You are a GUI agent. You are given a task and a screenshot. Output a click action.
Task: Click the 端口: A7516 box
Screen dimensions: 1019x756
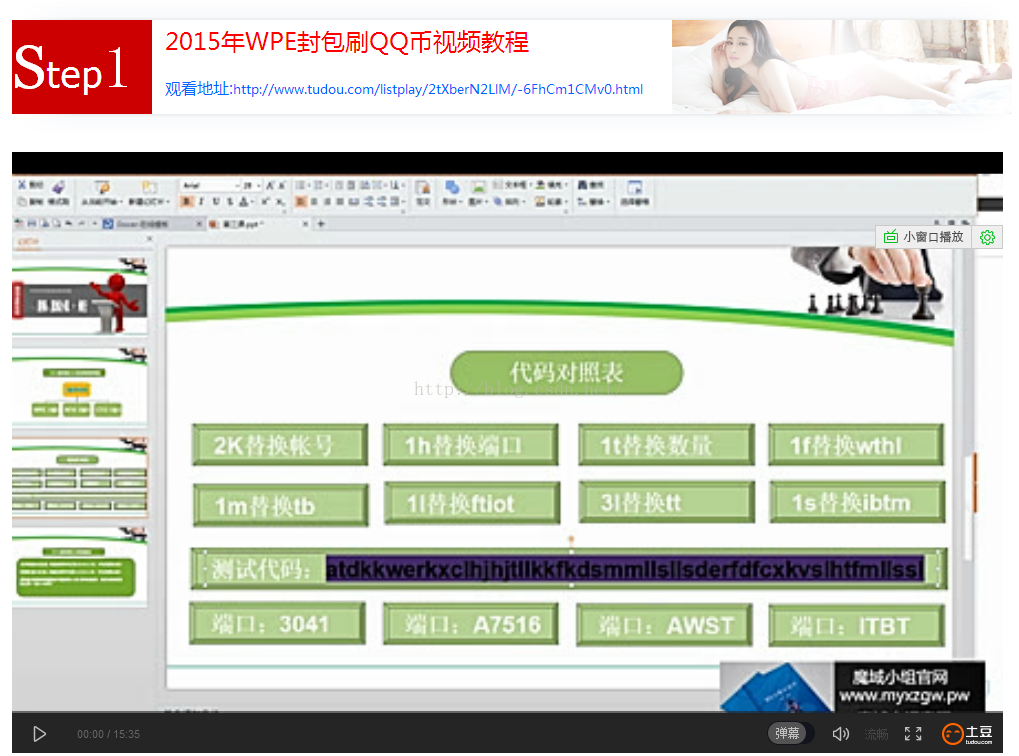(x=471, y=624)
